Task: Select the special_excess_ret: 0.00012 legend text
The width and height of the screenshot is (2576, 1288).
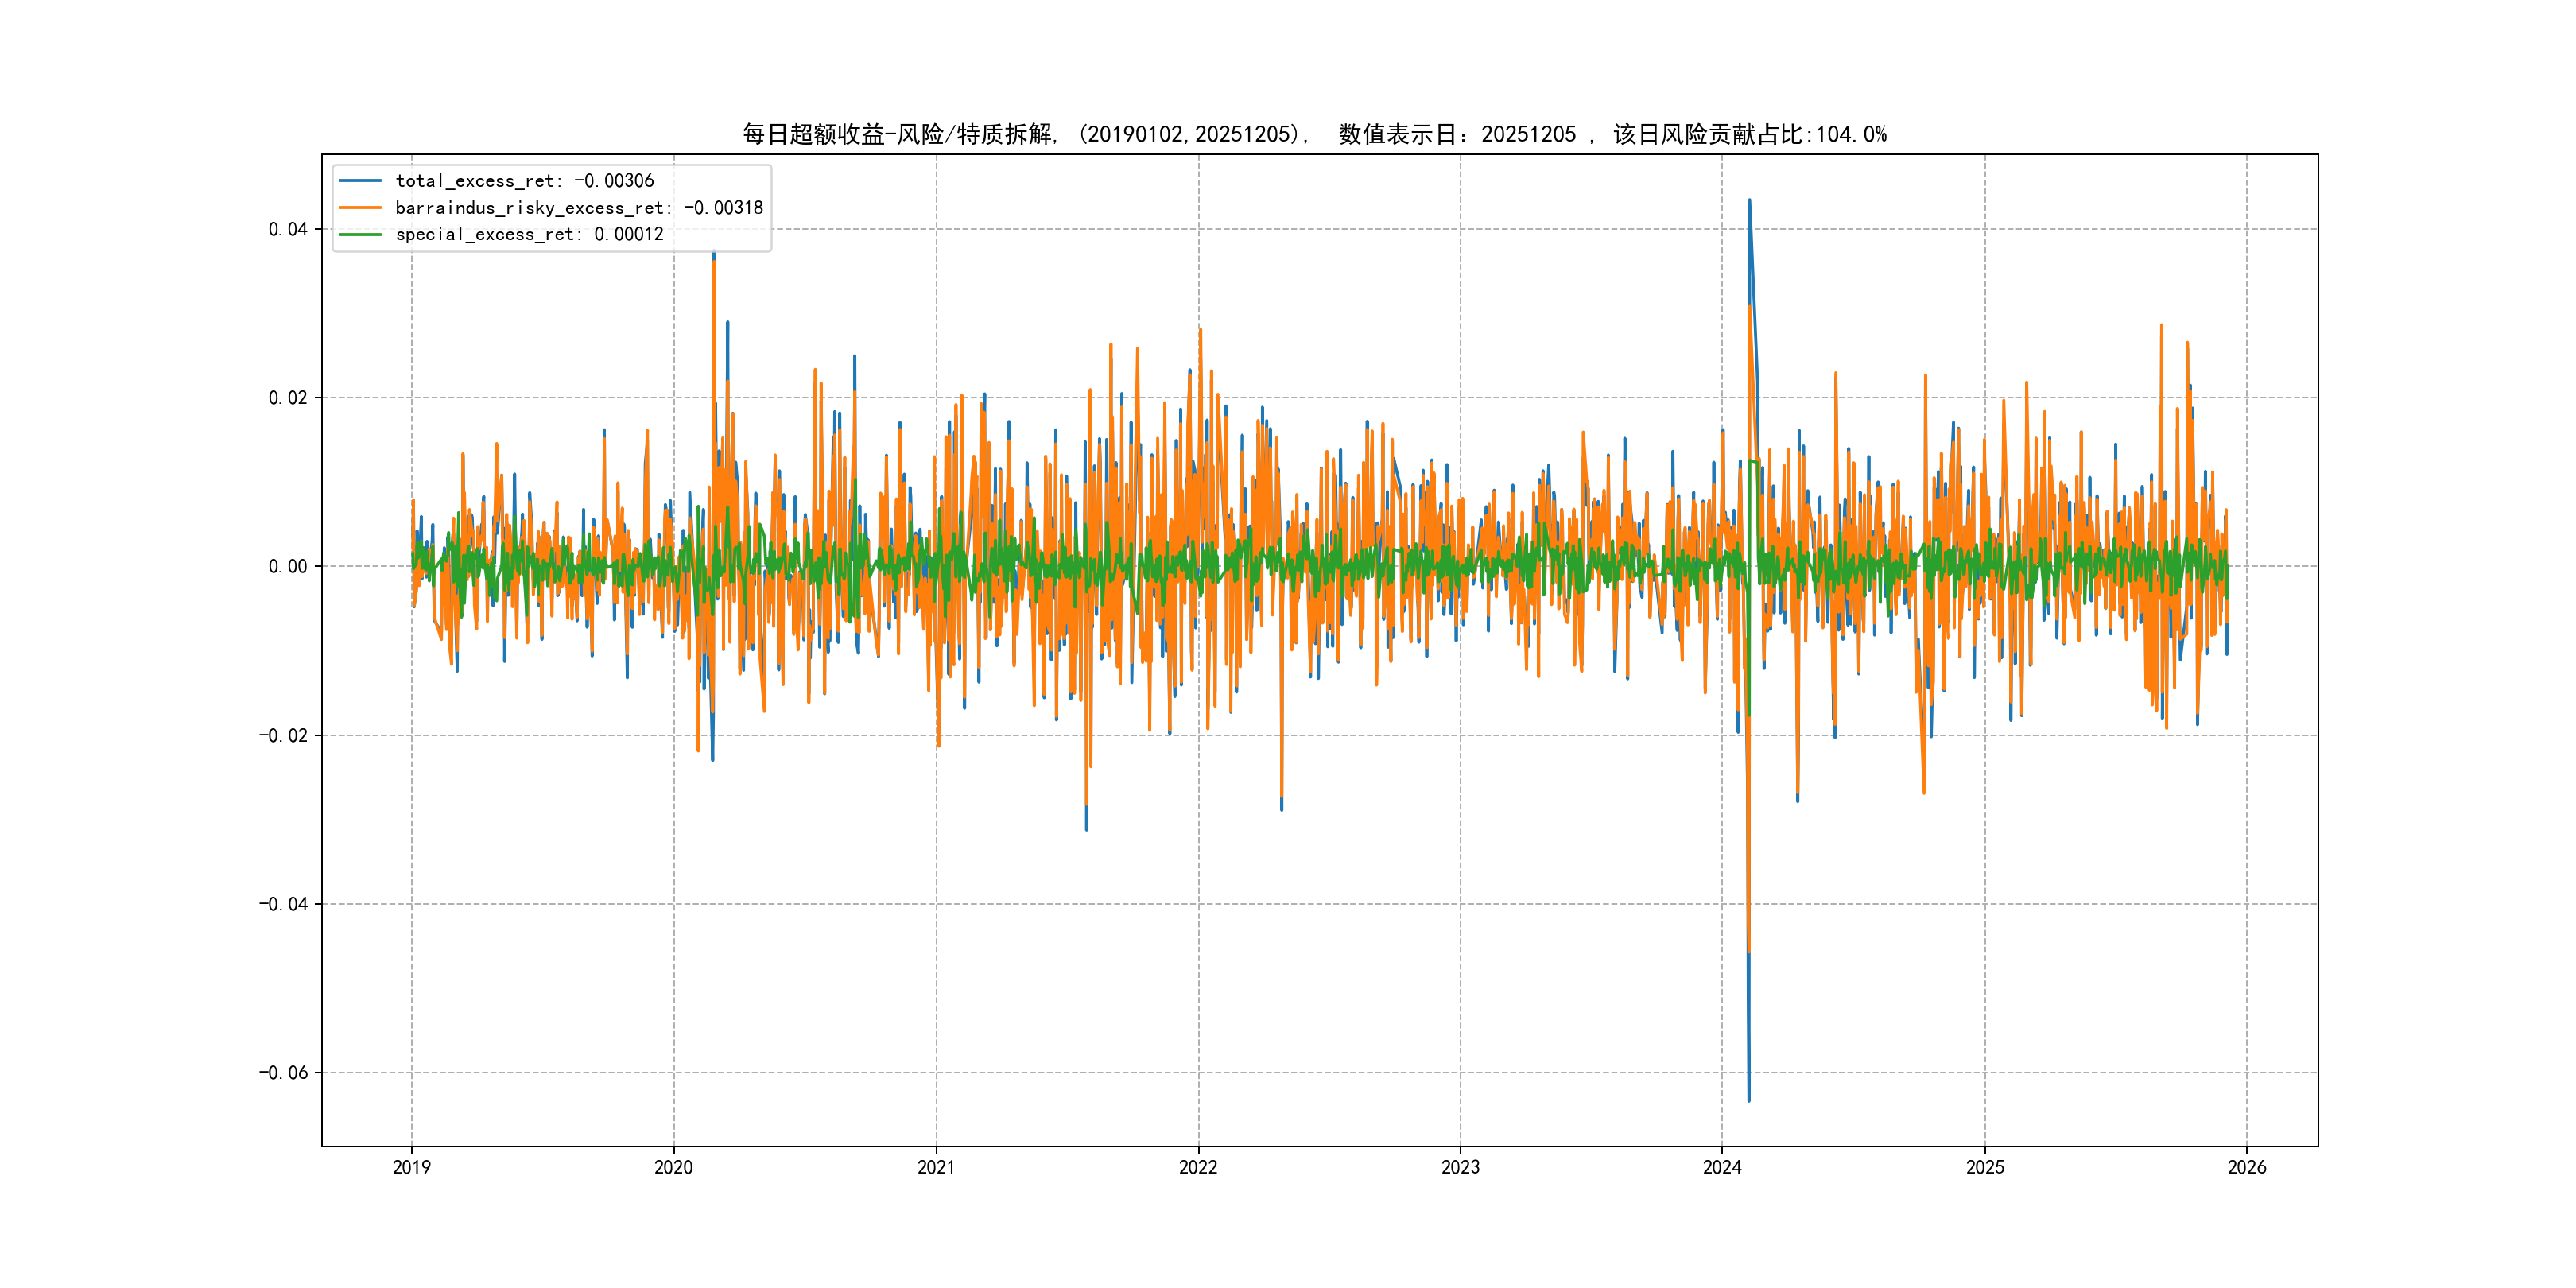Action: [529, 234]
